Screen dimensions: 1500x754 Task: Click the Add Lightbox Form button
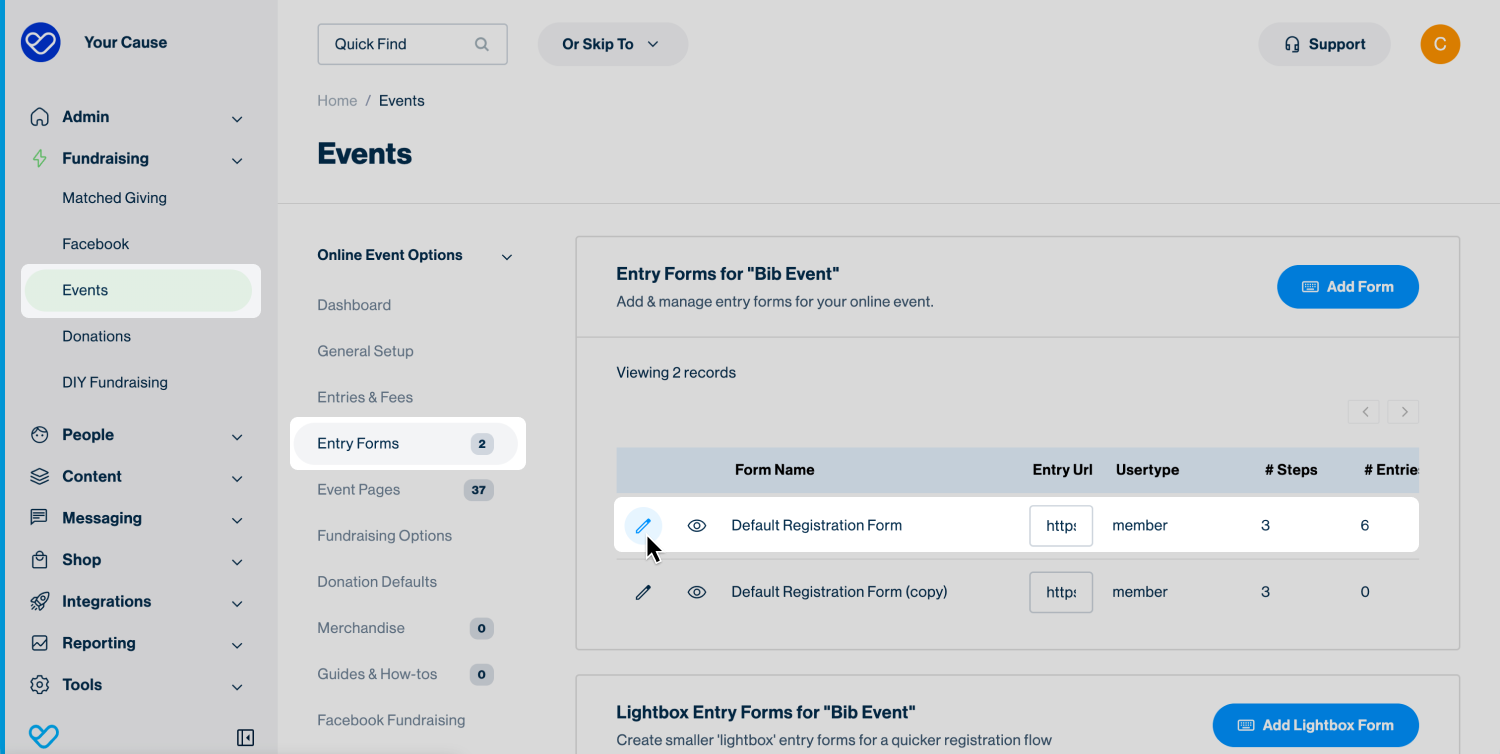1315,725
